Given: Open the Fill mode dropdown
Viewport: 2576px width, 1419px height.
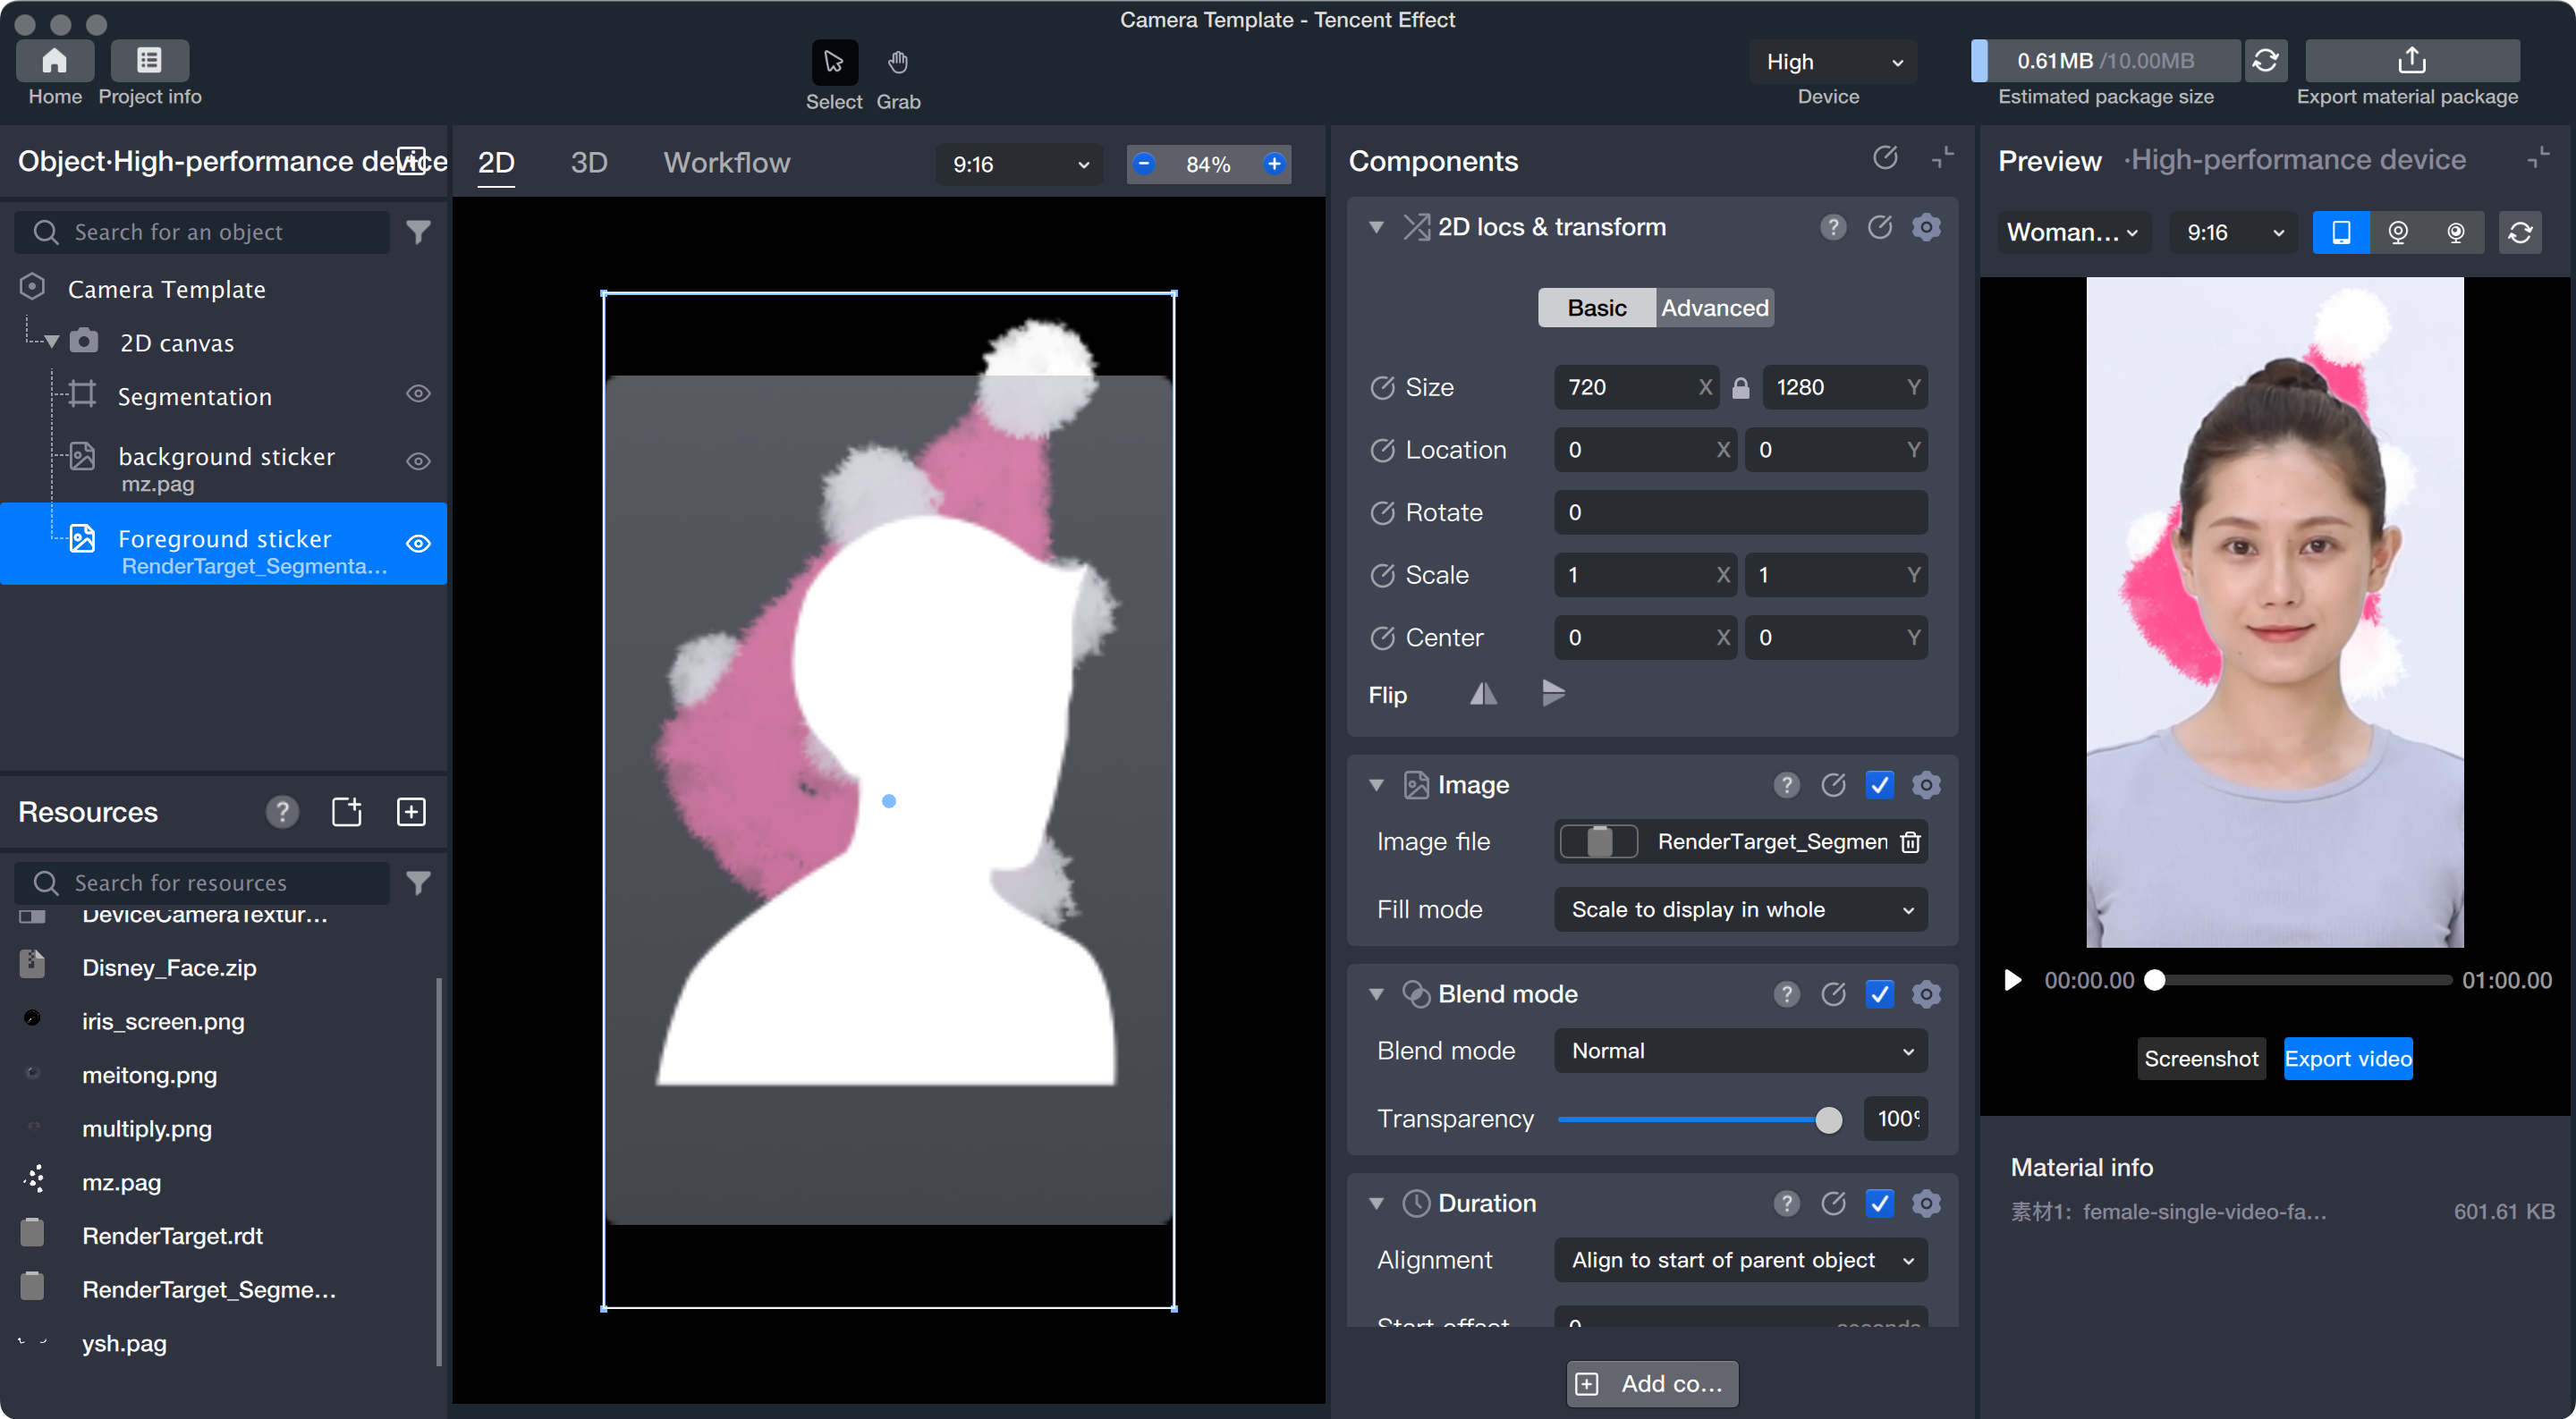Looking at the screenshot, I should [1740, 910].
